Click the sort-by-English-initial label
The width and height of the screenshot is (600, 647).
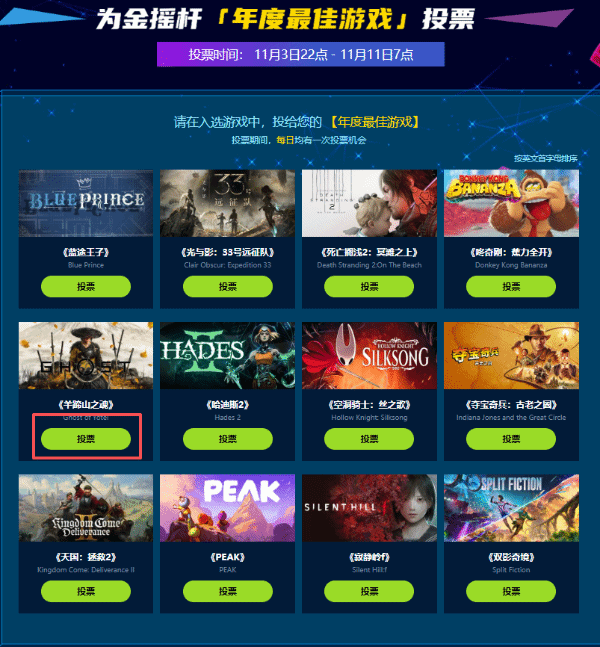[546, 158]
